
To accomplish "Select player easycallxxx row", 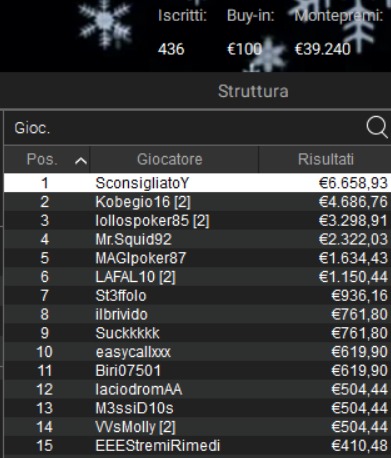I will [x=197, y=351].
